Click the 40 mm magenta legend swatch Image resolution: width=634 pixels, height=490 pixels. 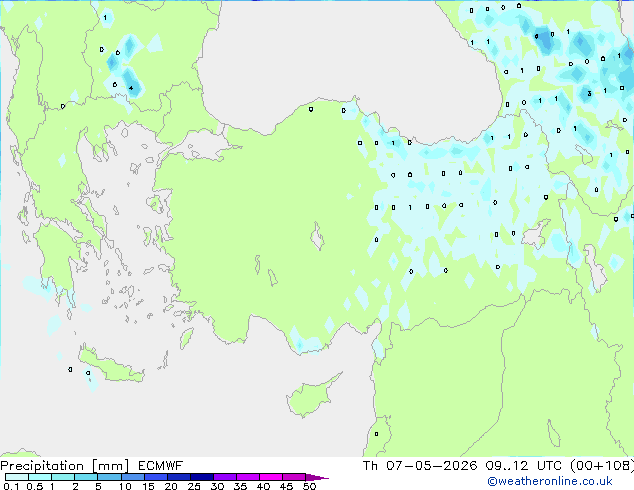pyautogui.click(x=271, y=477)
